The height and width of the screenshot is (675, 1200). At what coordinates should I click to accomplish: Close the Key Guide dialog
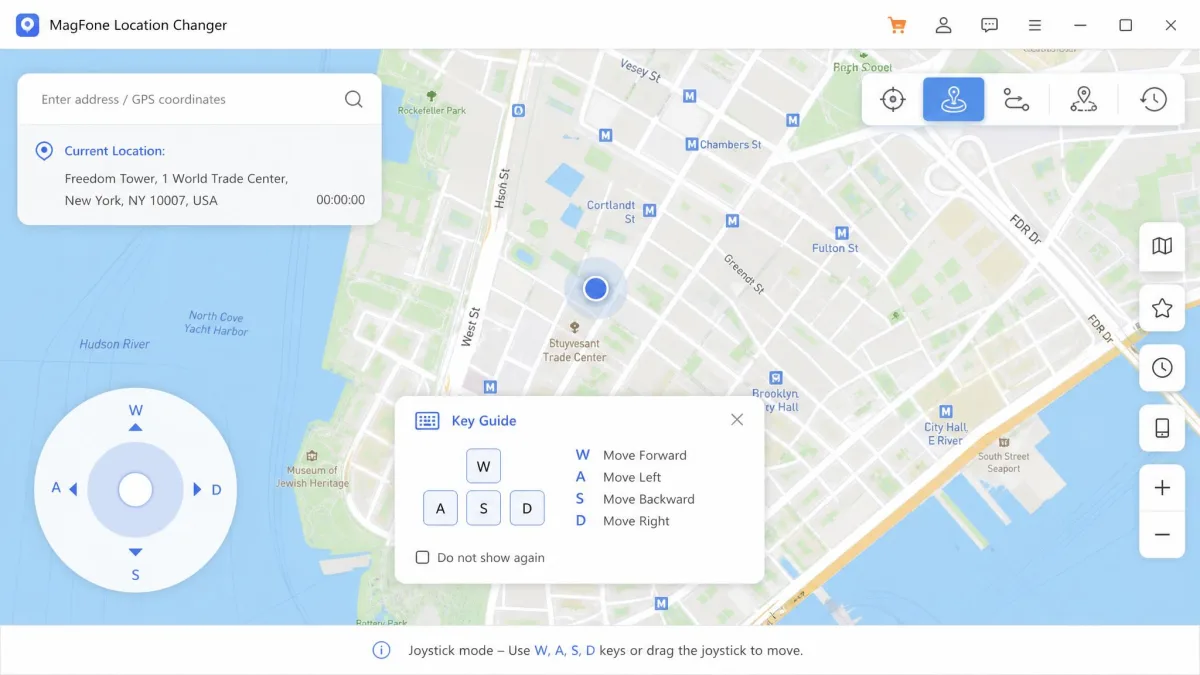(x=737, y=420)
